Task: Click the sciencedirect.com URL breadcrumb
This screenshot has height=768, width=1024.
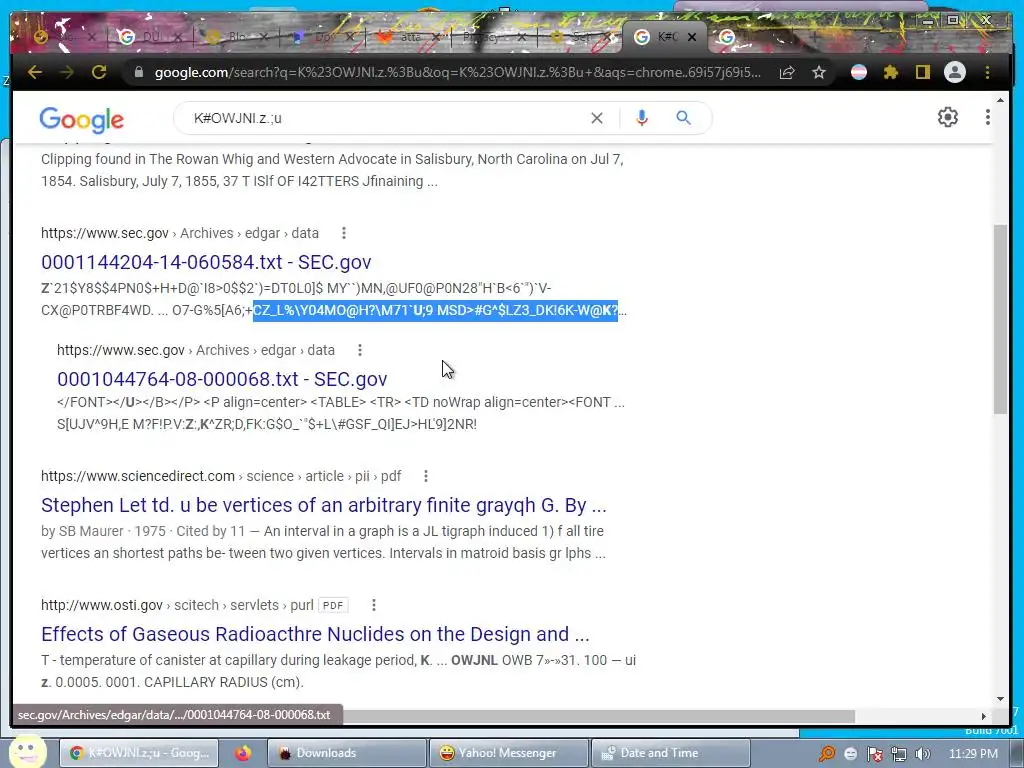Action: (x=221, y=476)
